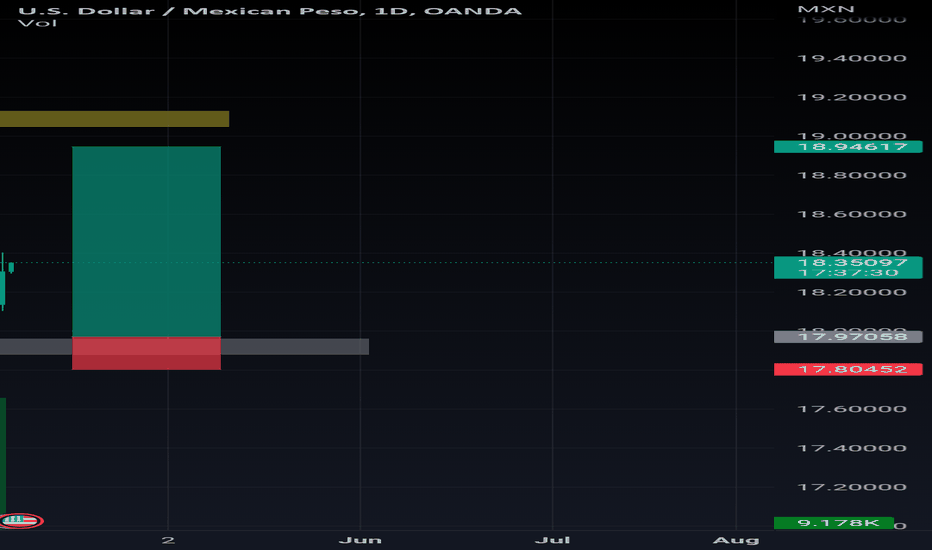
Task: Click the 18.94617 target price label
Action: click(x=848, y=147)
